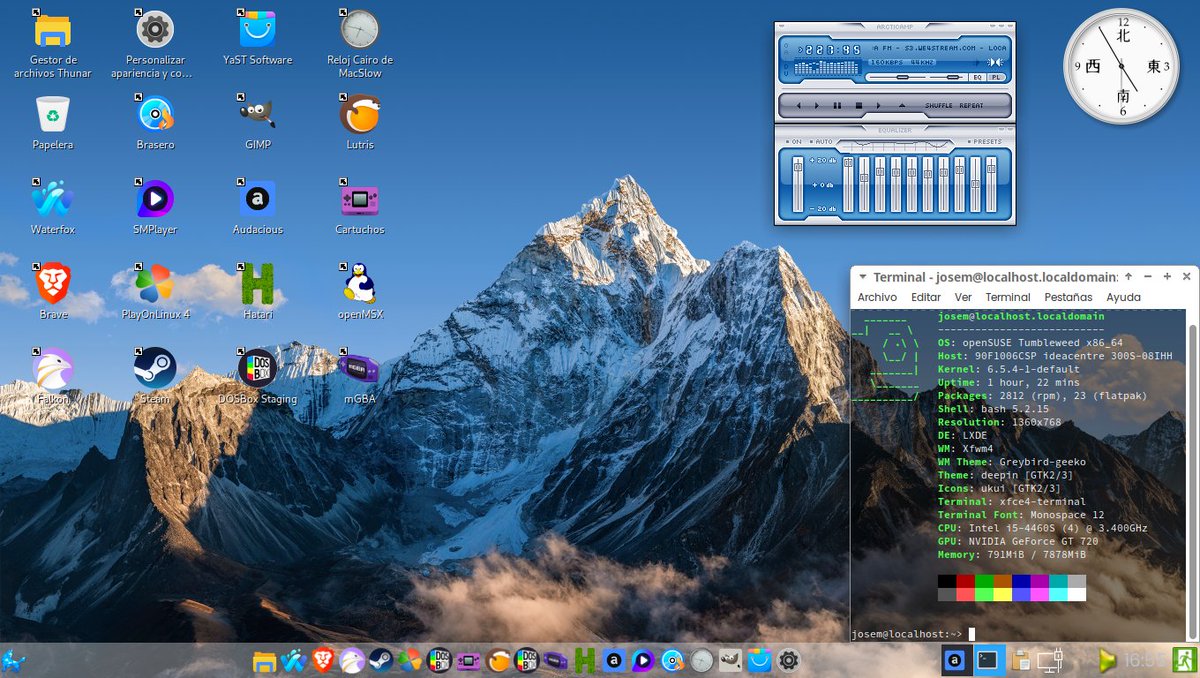Screen dimensions: 1200x678
Task: Click the eject open-file button
Action: coord(902,106)
